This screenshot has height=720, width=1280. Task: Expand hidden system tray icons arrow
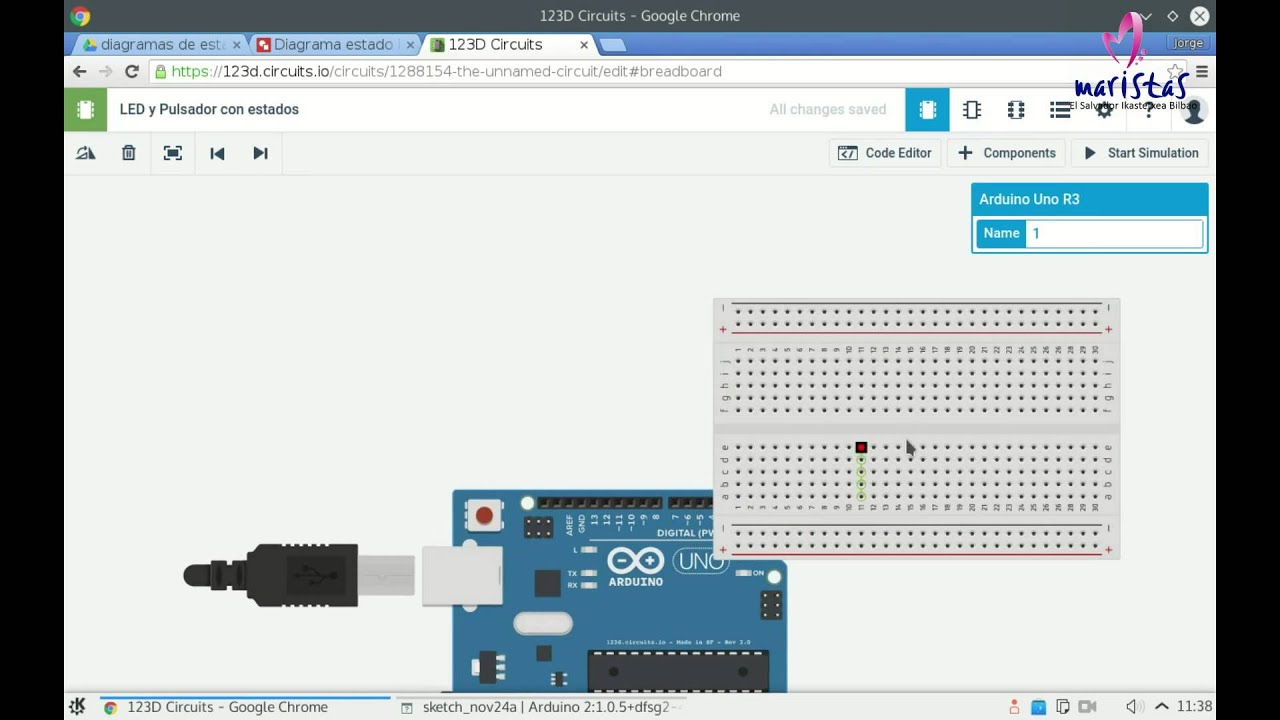pos(1161,707)
